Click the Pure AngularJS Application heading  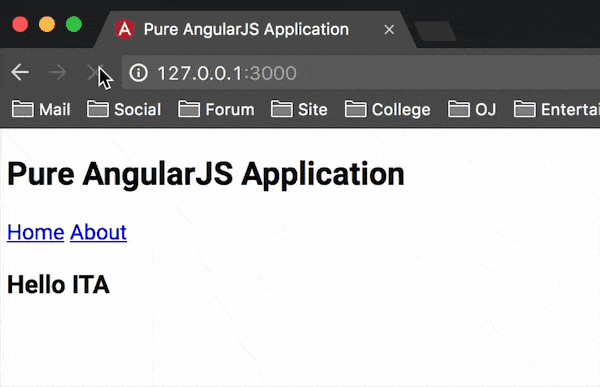pos(206,174)
